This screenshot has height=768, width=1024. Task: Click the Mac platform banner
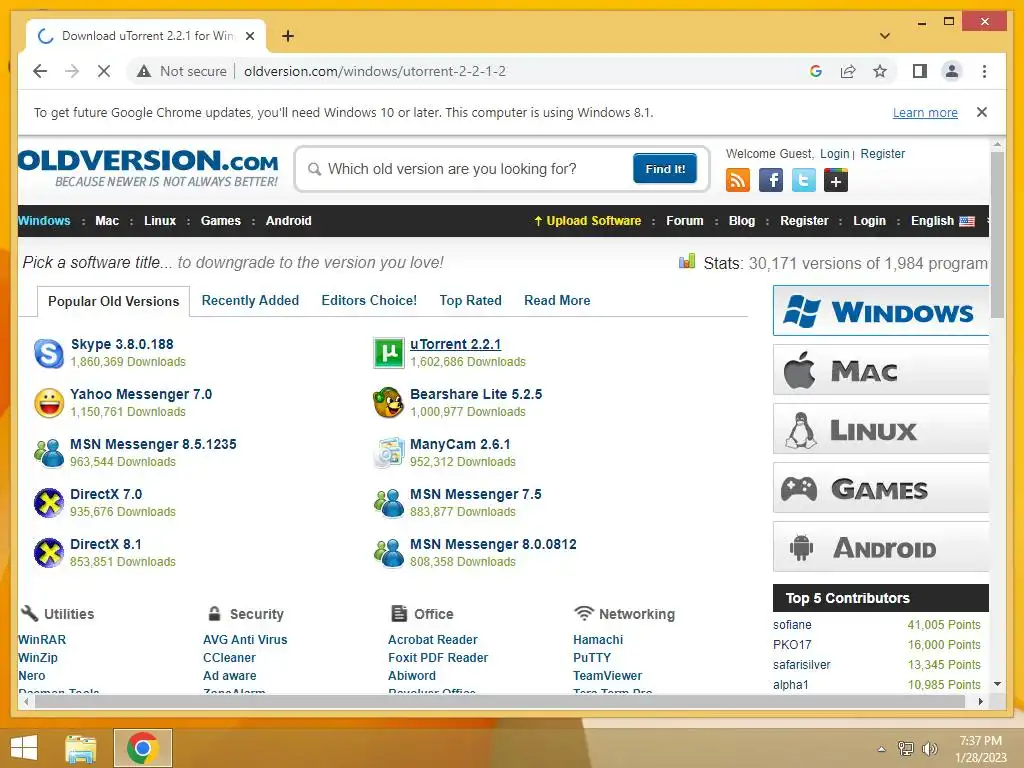[x=880, y=370]
